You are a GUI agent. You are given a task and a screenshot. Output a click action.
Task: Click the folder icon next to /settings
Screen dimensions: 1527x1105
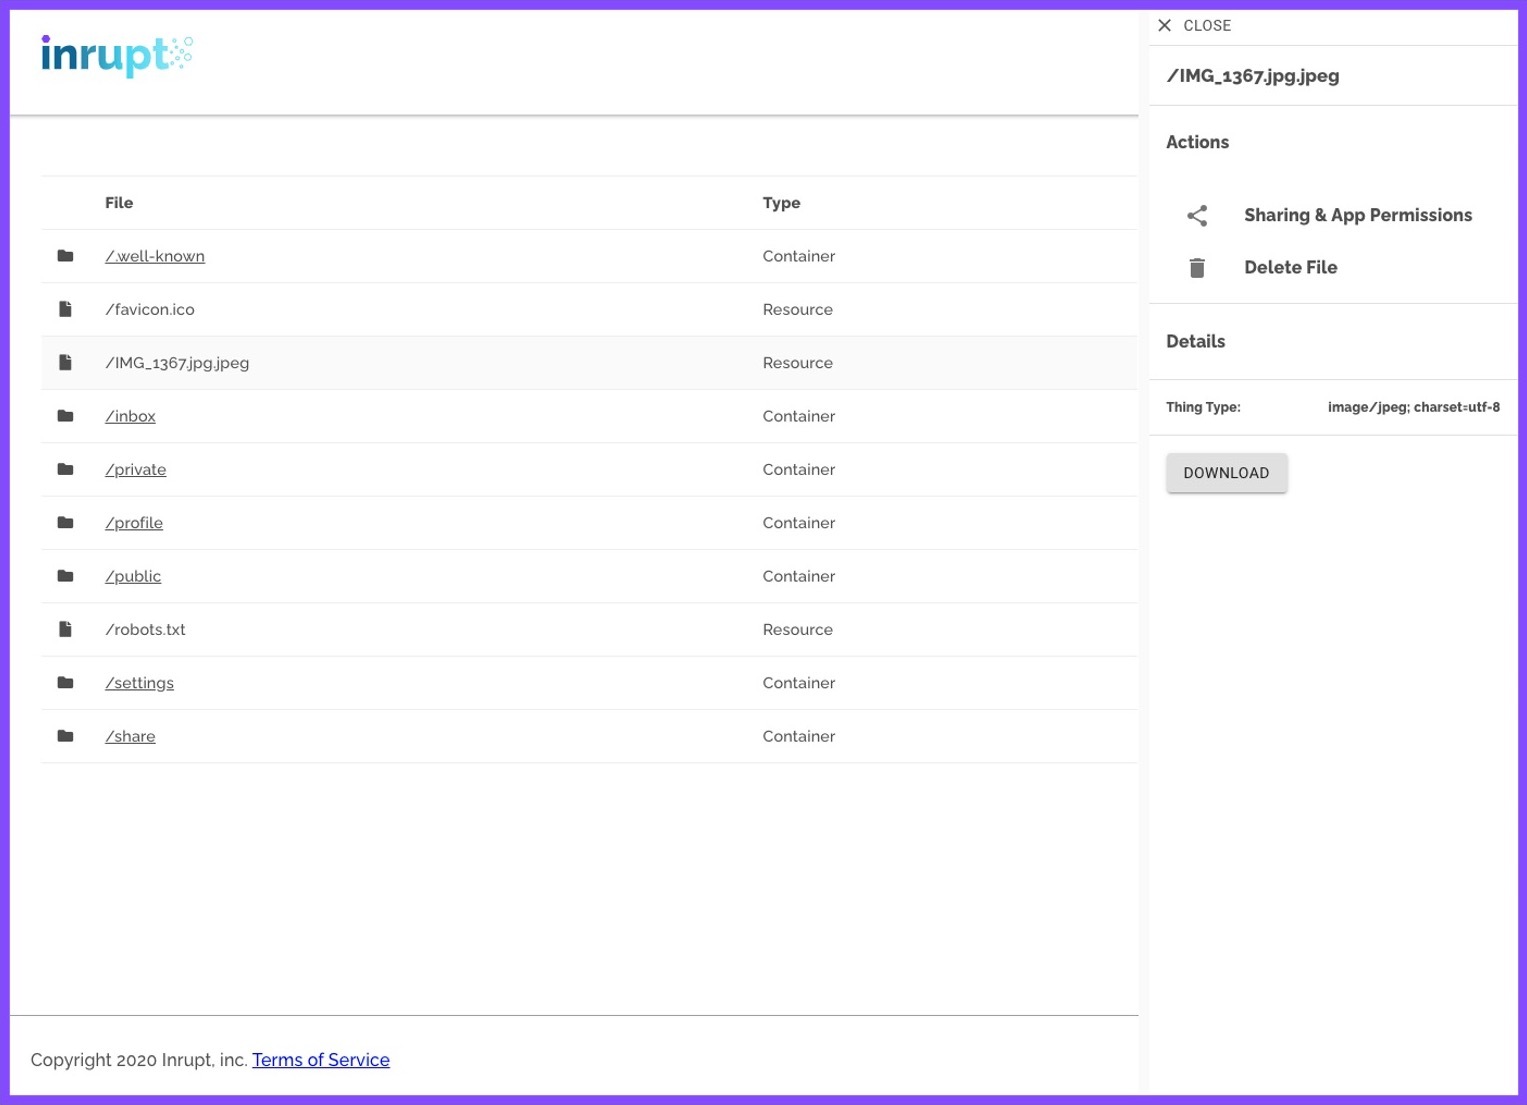[66, 683]
